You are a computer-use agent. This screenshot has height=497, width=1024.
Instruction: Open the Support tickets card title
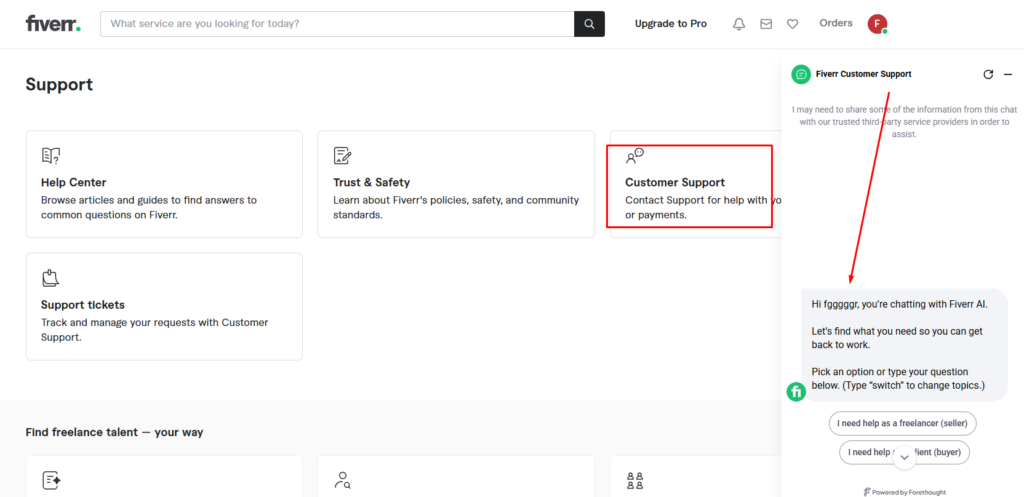click(x=83, y=304)
